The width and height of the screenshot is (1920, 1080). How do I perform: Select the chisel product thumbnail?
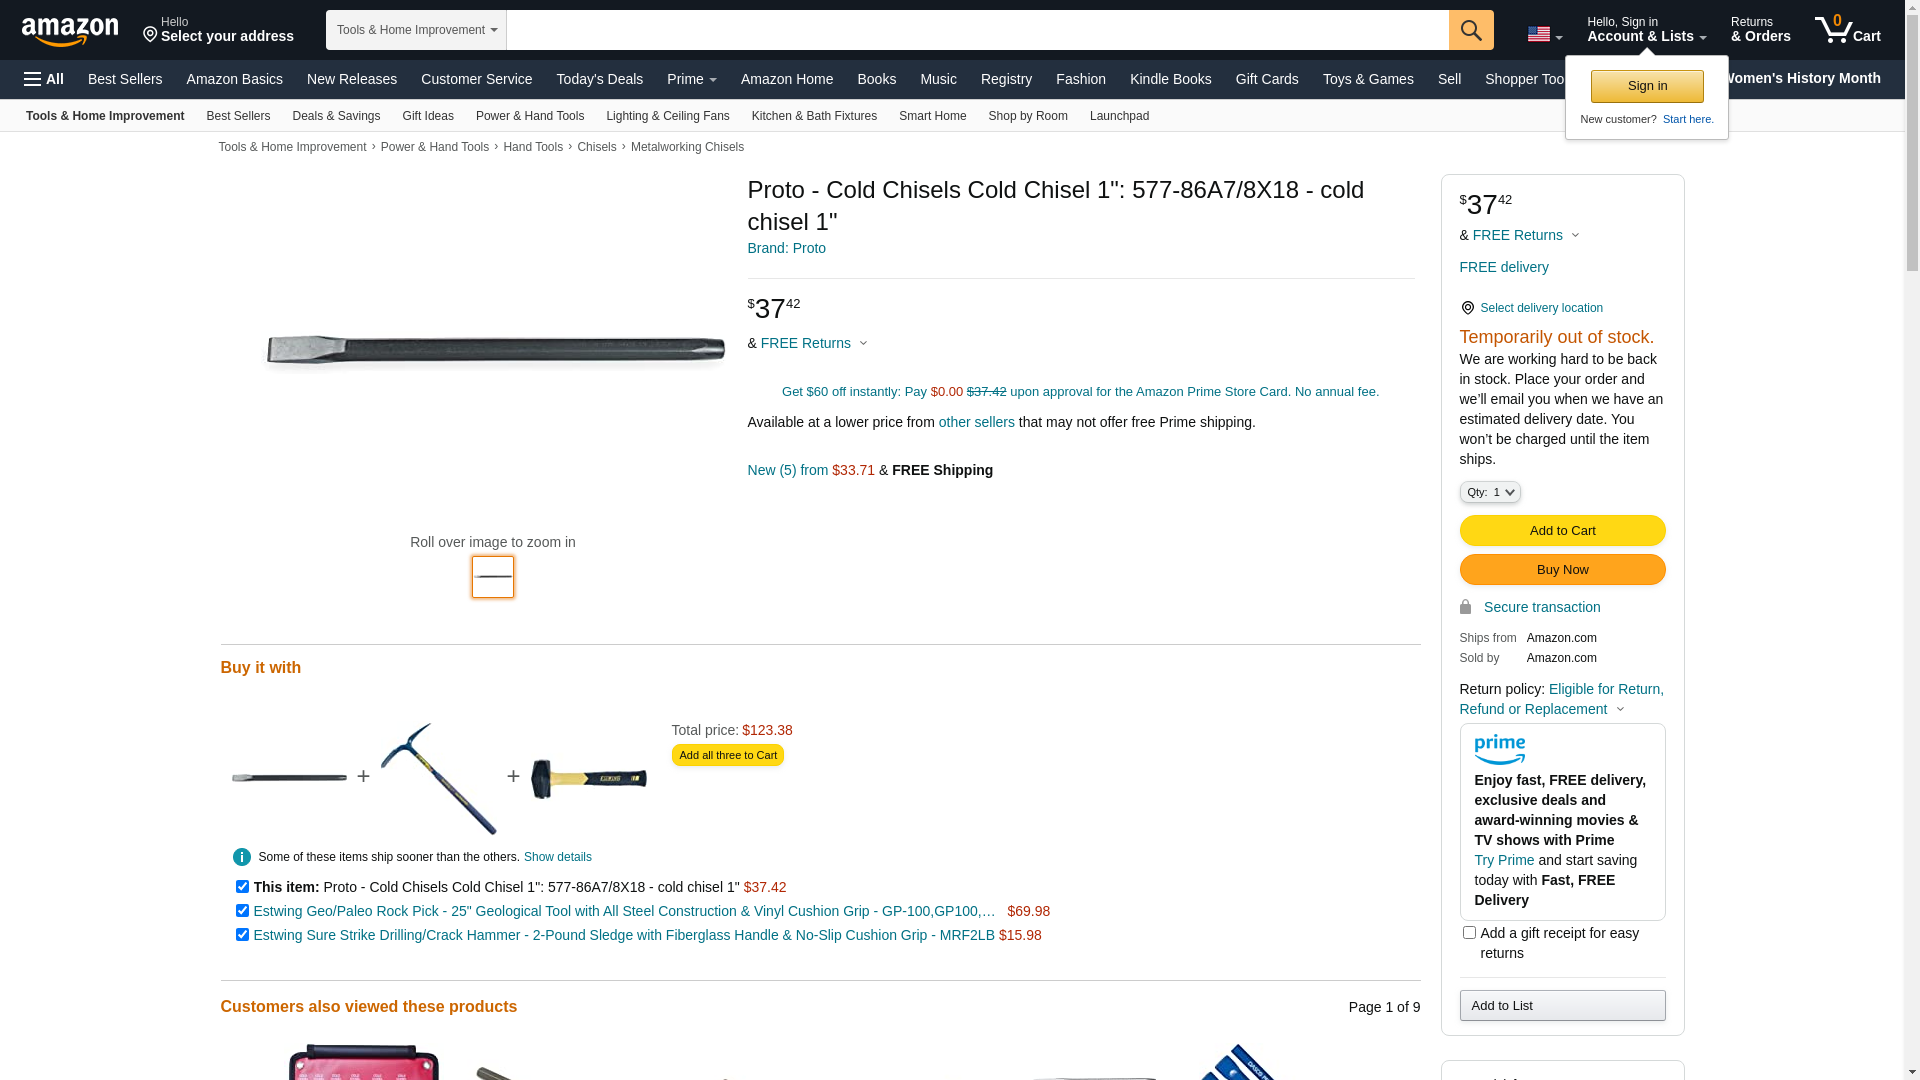[493, 577]
